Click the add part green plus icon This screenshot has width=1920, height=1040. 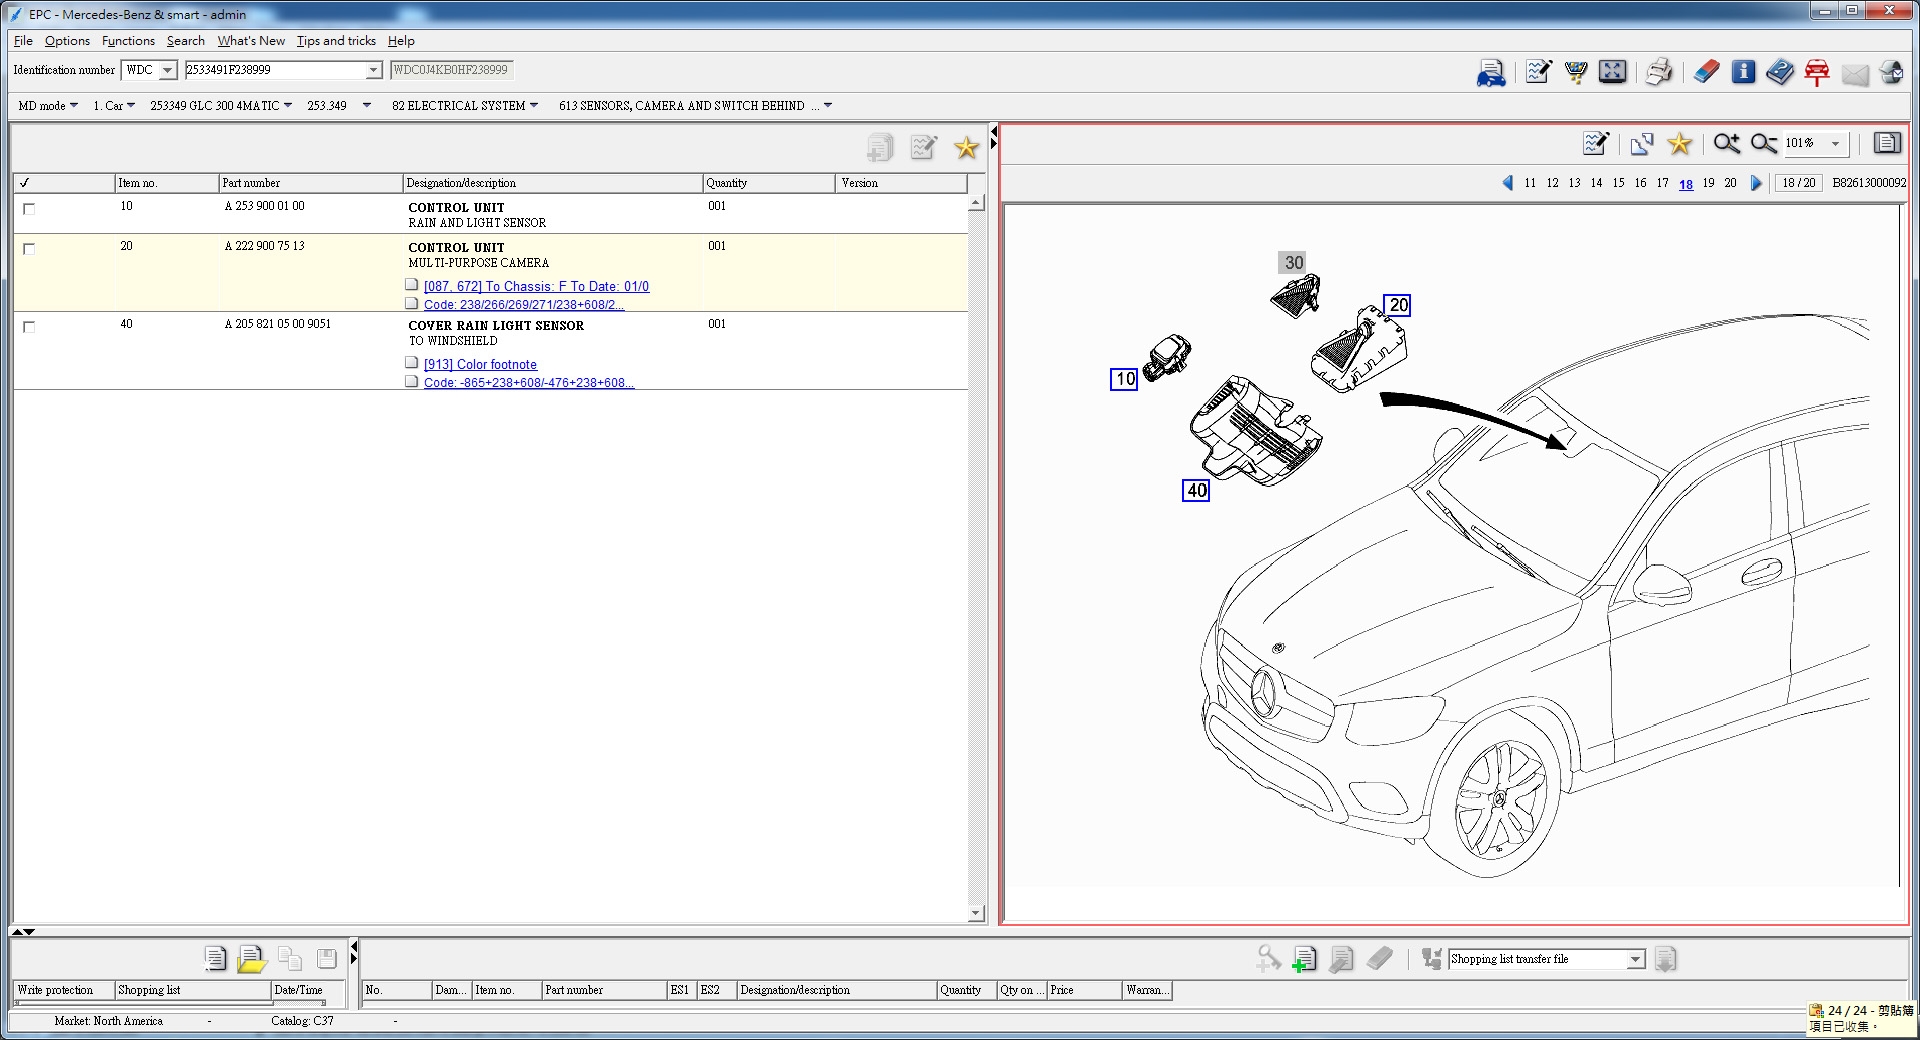click(x=1304, y=959)
